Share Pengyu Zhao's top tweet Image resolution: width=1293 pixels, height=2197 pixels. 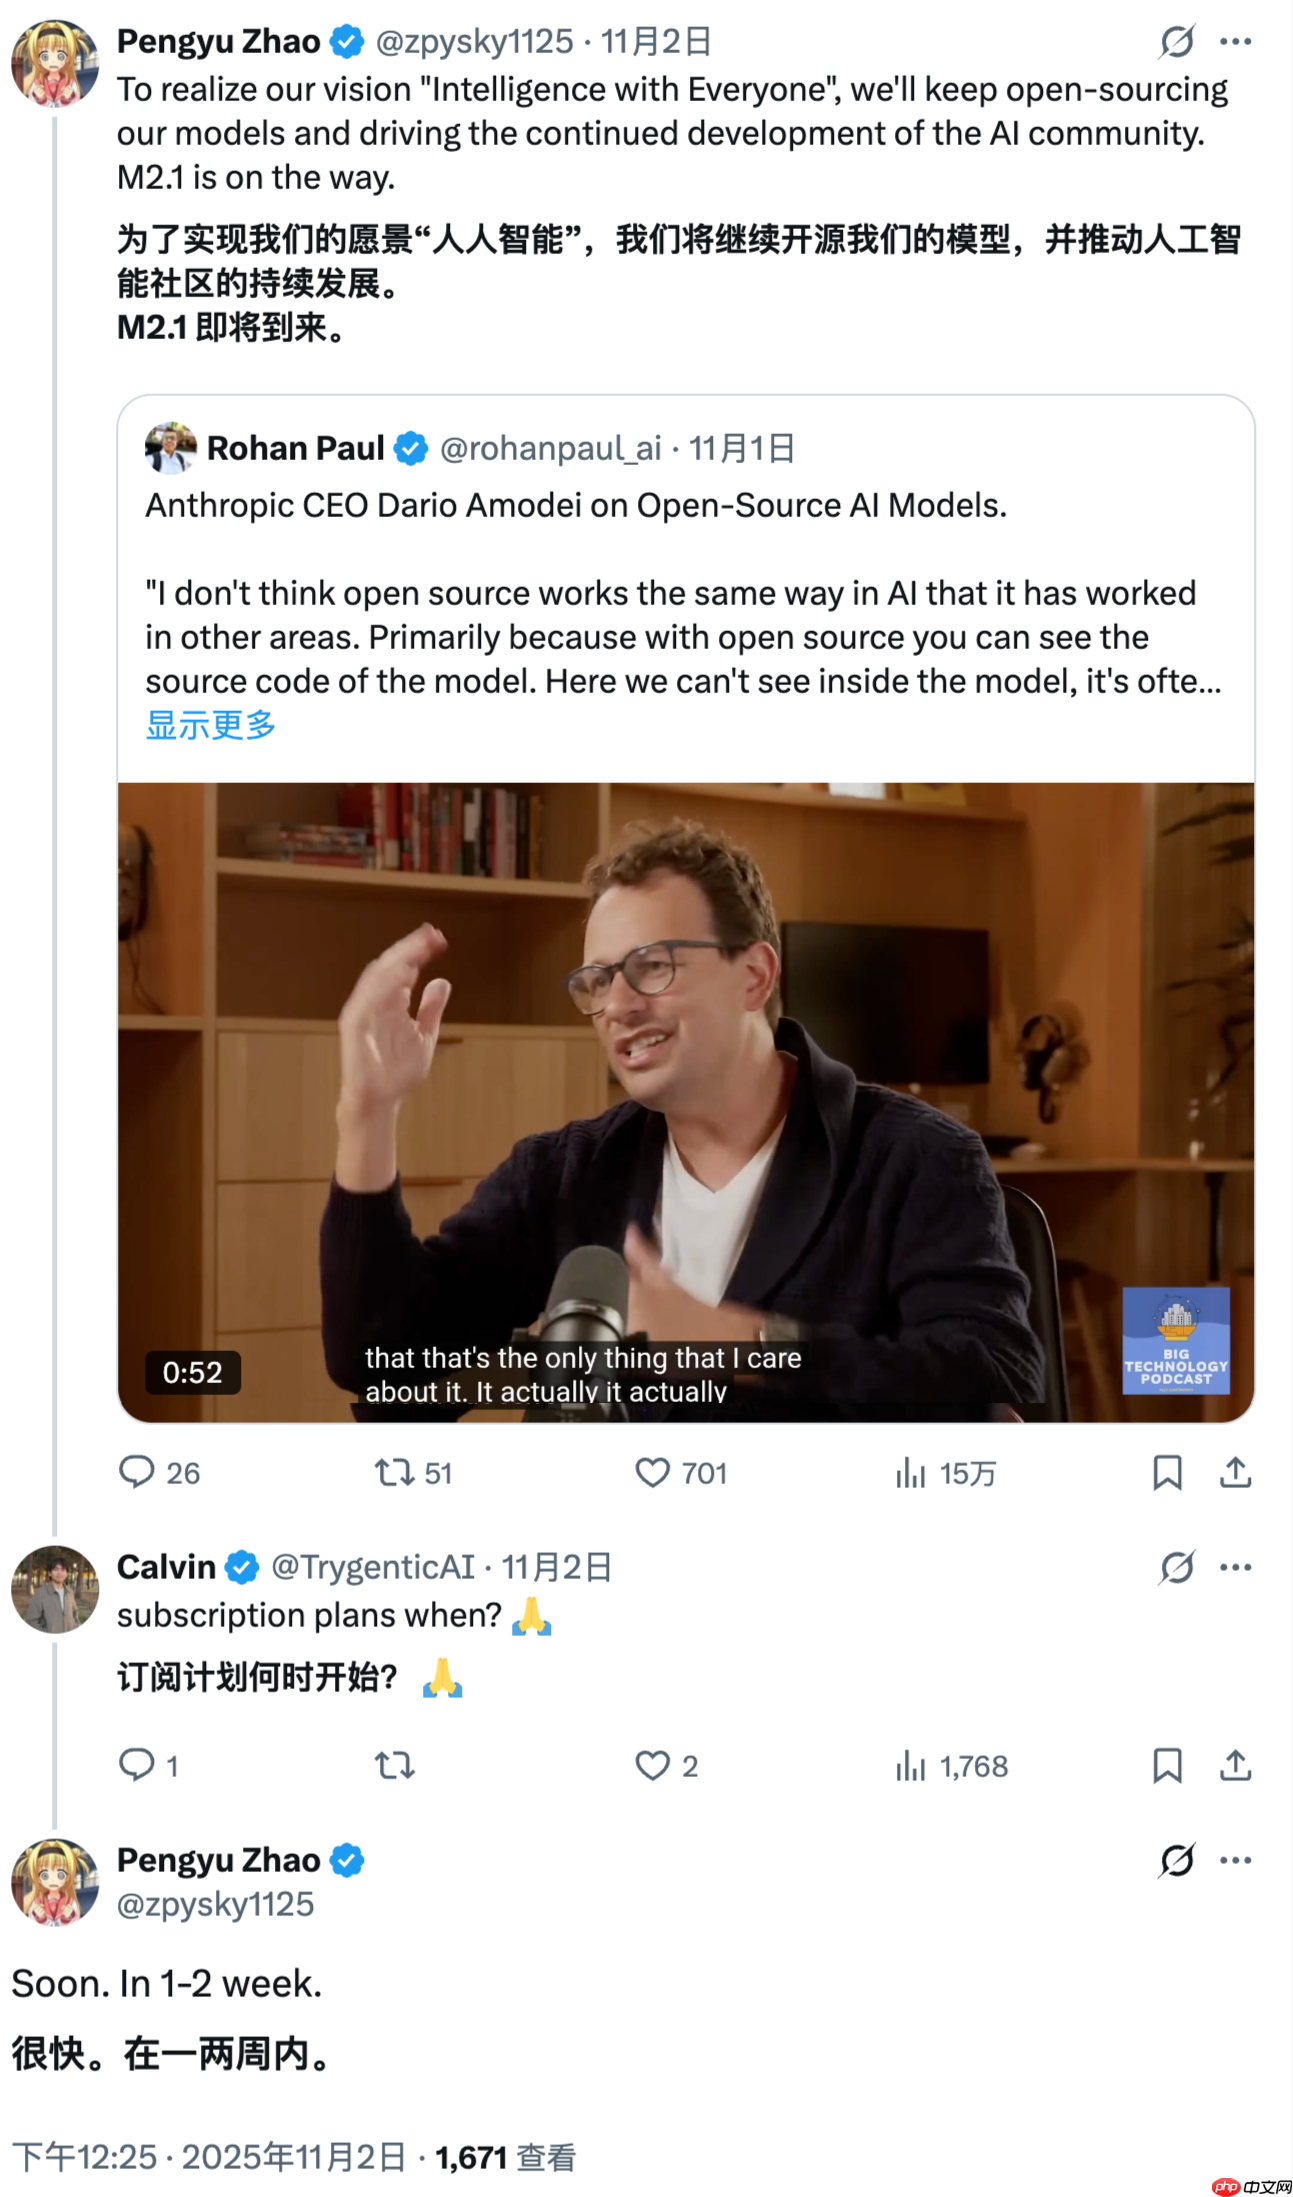pyautogui.click(x=1236, y=1472)
